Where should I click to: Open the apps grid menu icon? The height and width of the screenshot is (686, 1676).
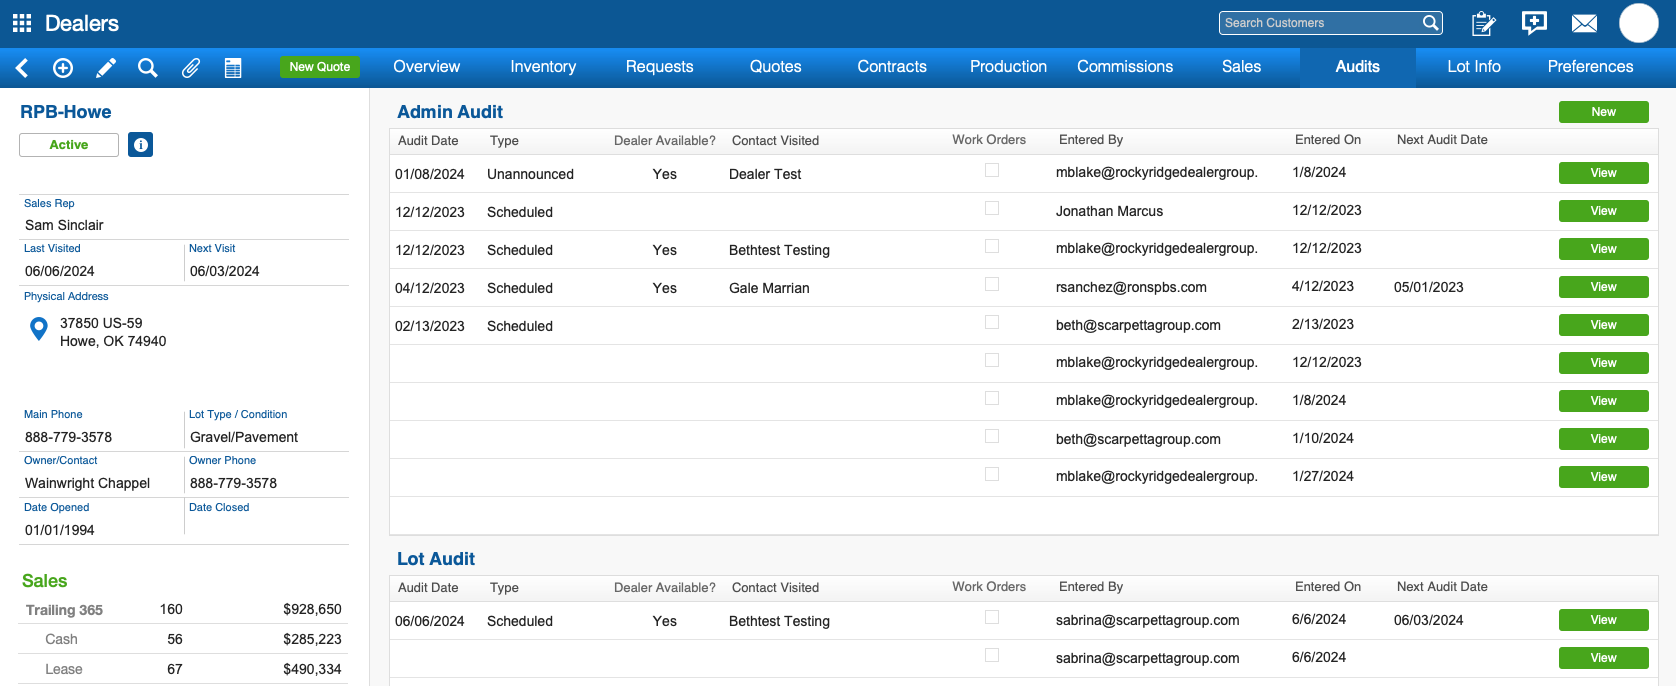click(22, 23)
